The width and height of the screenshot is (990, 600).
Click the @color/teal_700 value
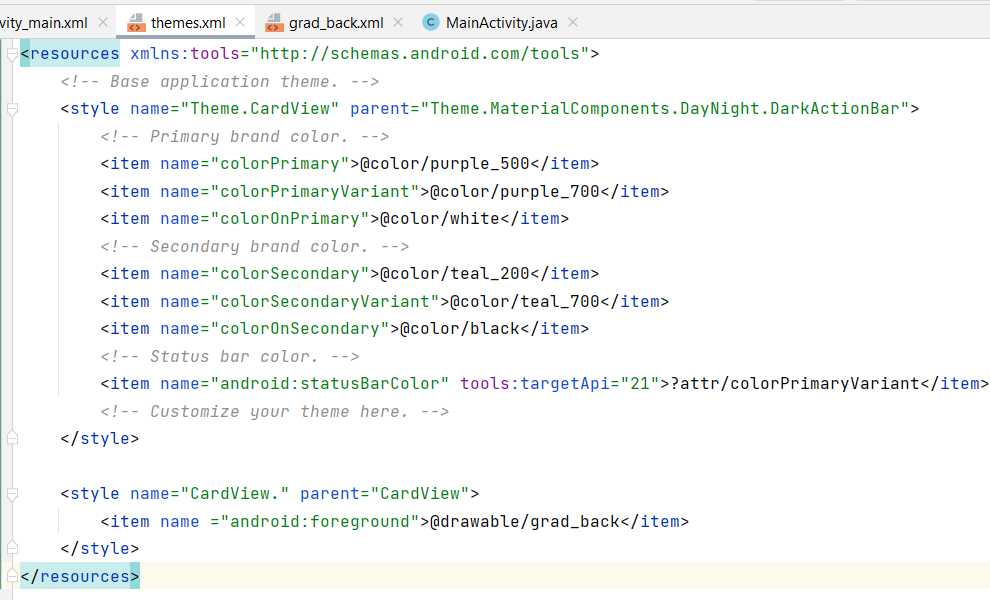pyautogui.click(x=524, y=301)
